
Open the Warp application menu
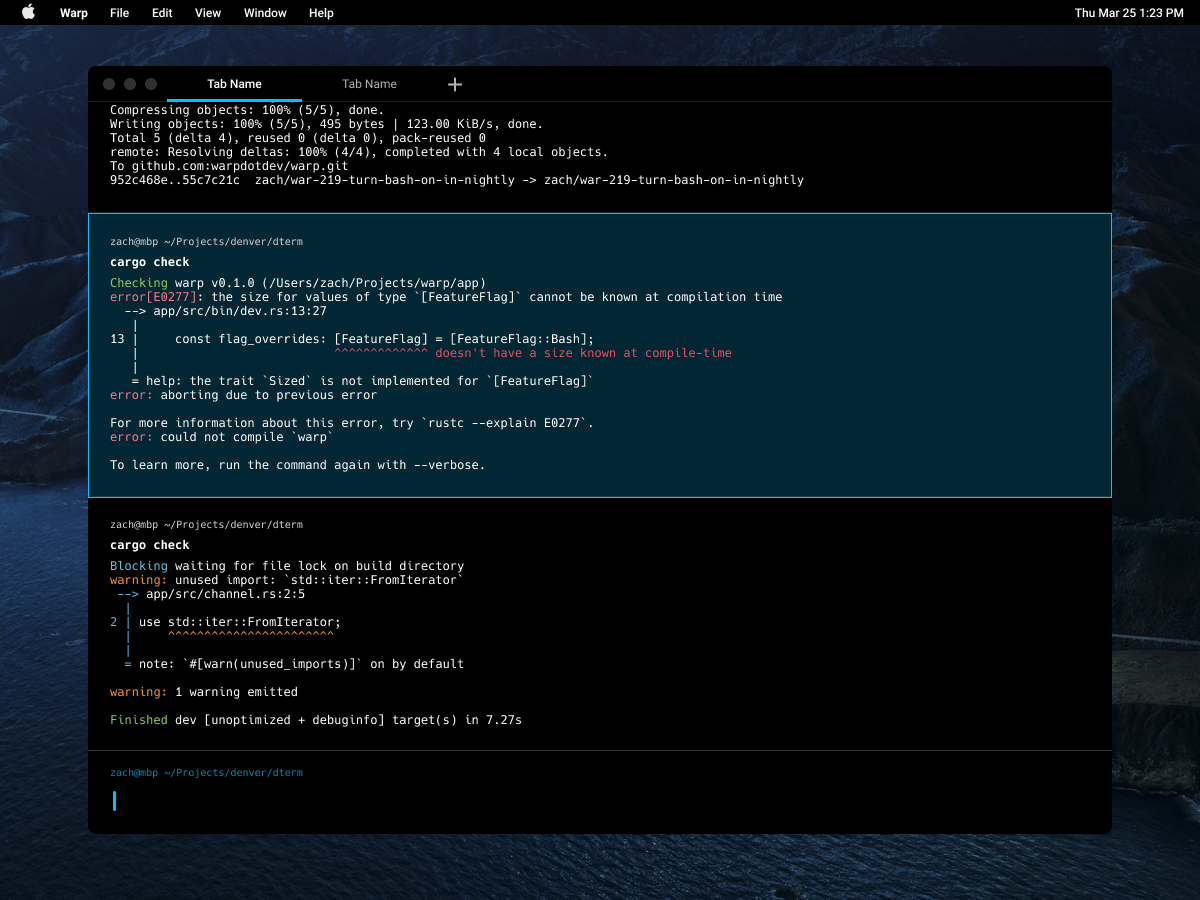(x=73, y=12)
